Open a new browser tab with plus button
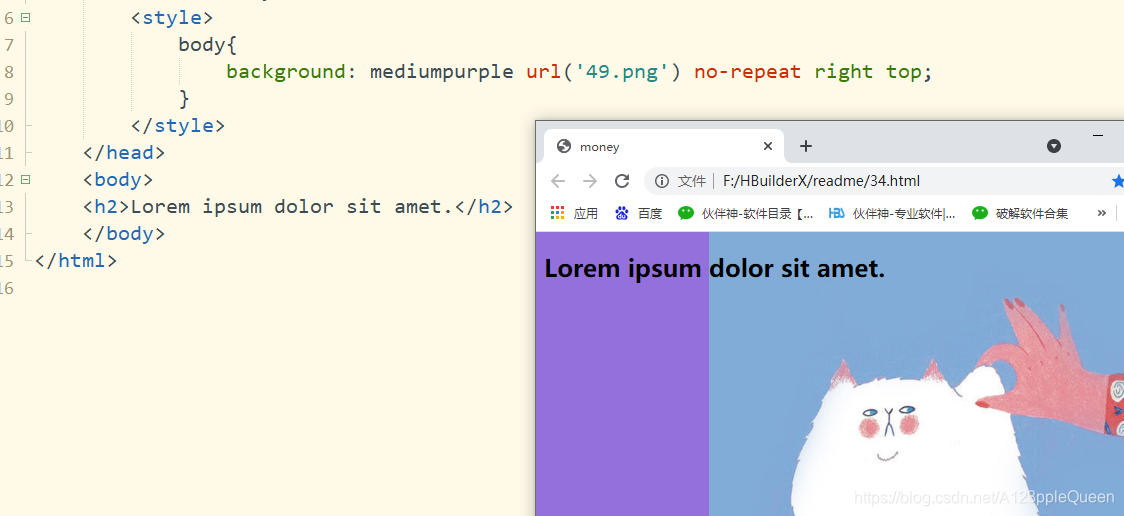1124x516 pixels. point(806,146)
